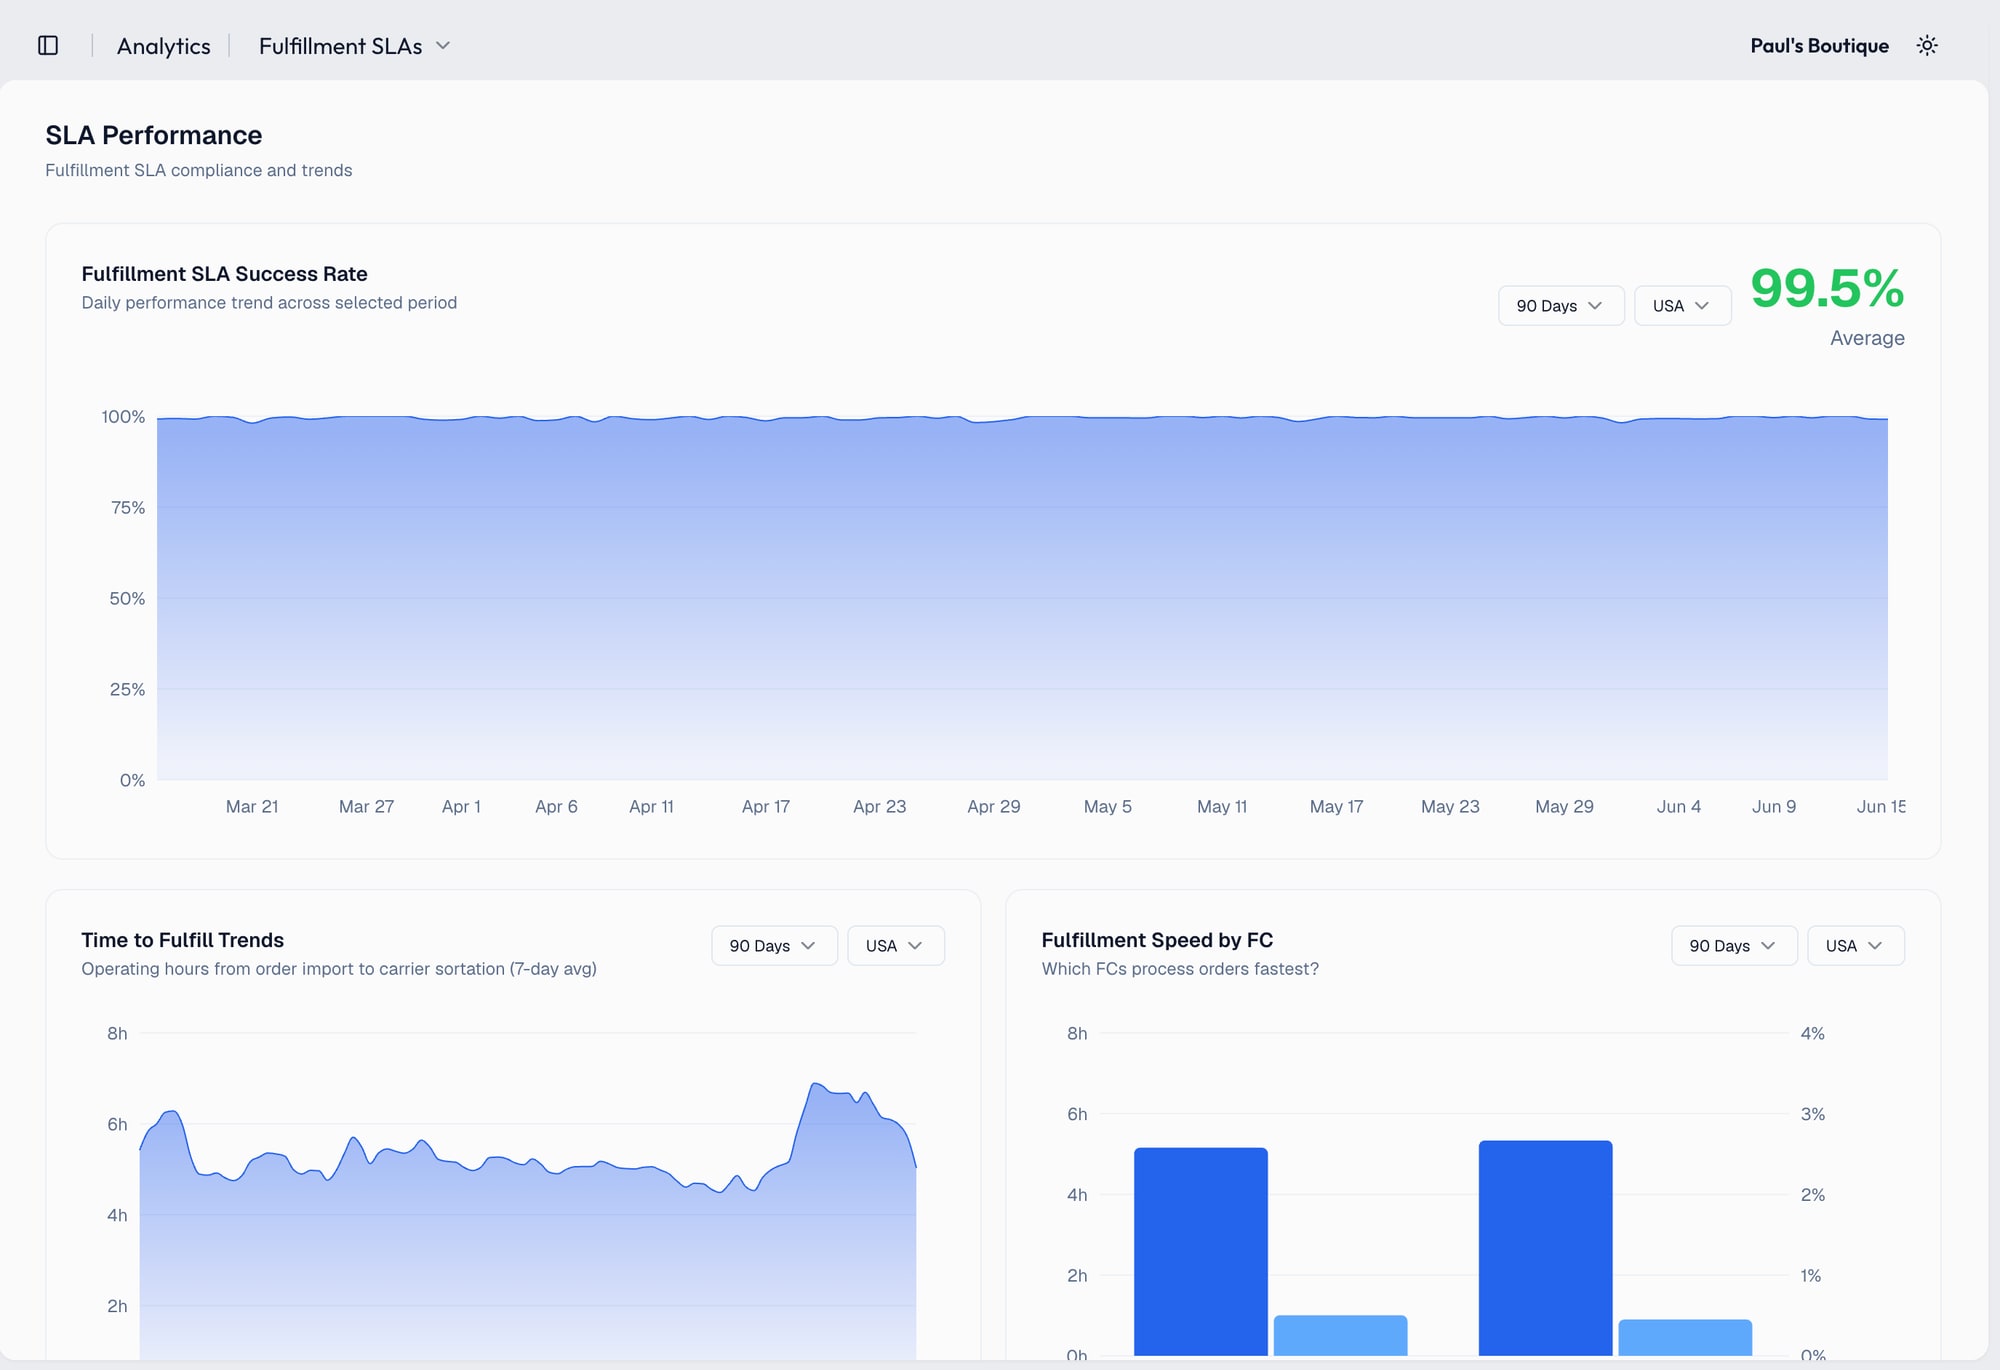Click the 99.5% average value

(x=1827, y=289)
